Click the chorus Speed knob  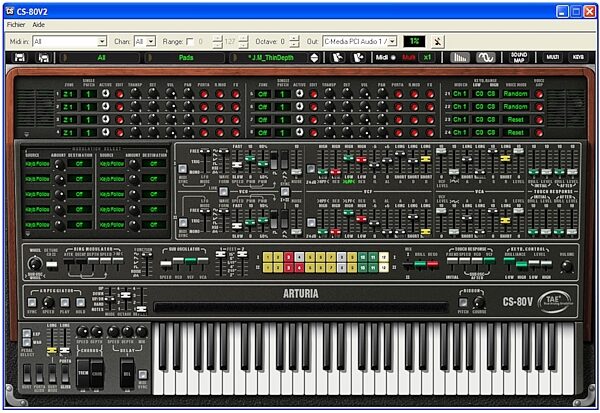[x=82, y=331]
